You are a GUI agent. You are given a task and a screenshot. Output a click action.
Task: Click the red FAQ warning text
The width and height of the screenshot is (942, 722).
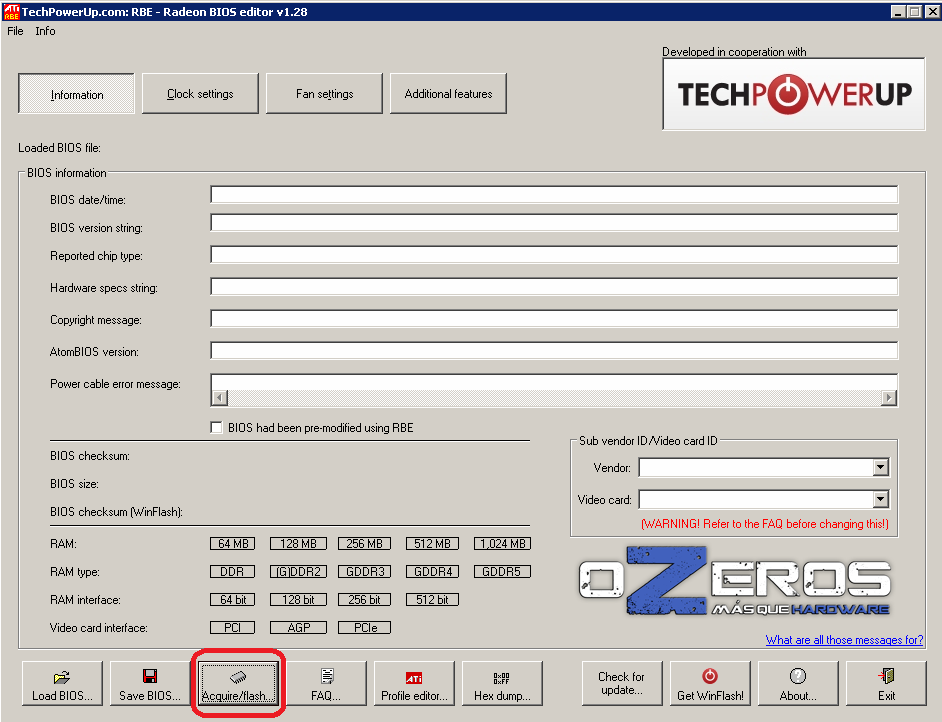[x=765, y=524]
